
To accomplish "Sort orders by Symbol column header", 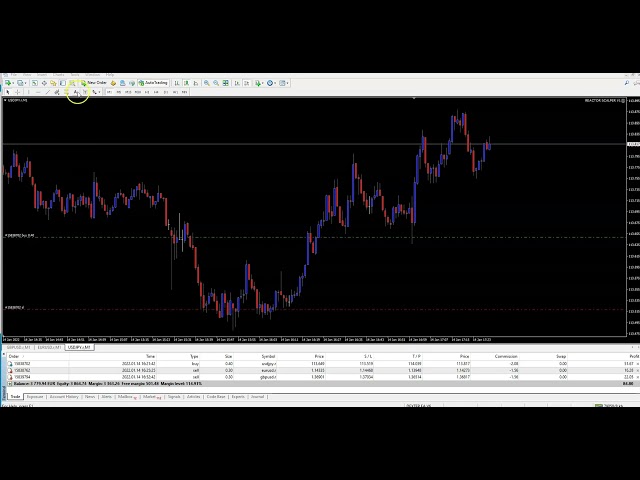I will tap(268, 355).
